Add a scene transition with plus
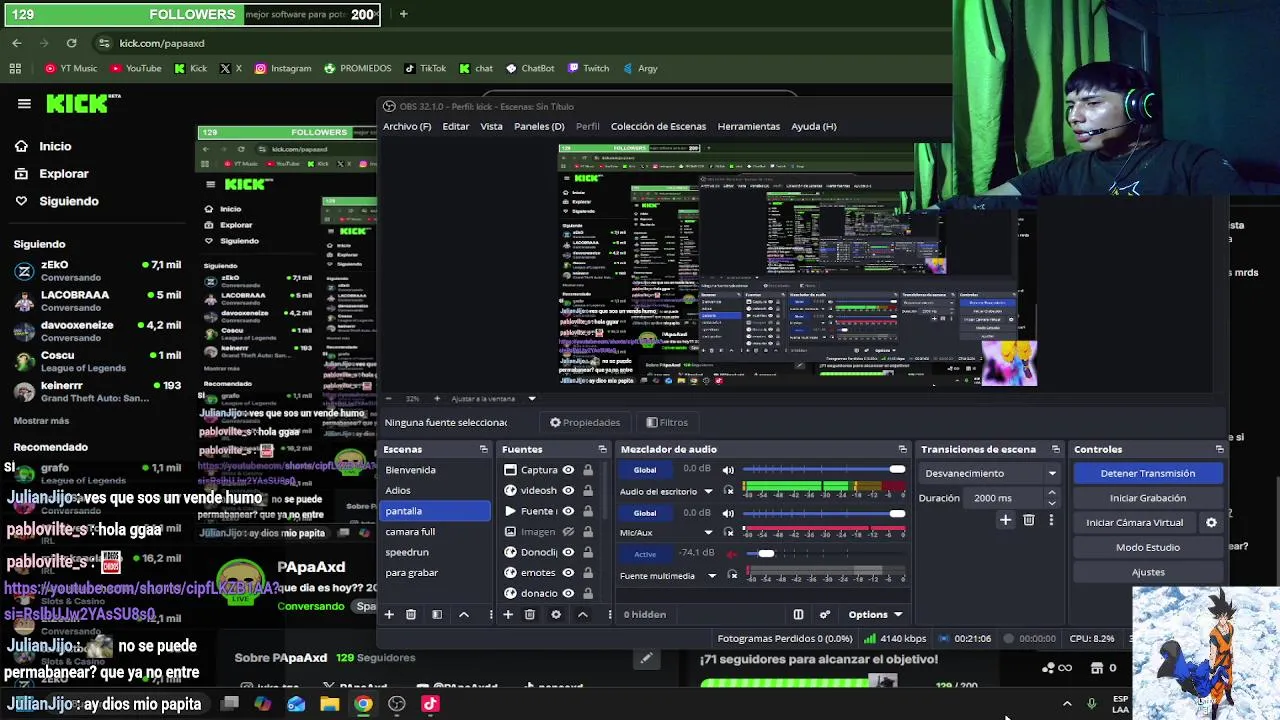Screen dimensions: 1280x720 point(1005,520)
